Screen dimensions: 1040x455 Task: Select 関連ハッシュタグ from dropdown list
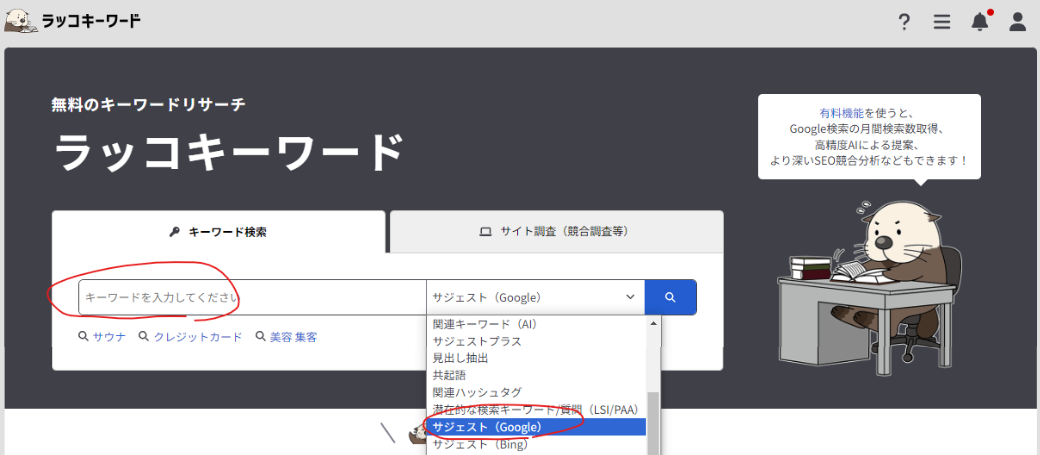pos(536,393)
